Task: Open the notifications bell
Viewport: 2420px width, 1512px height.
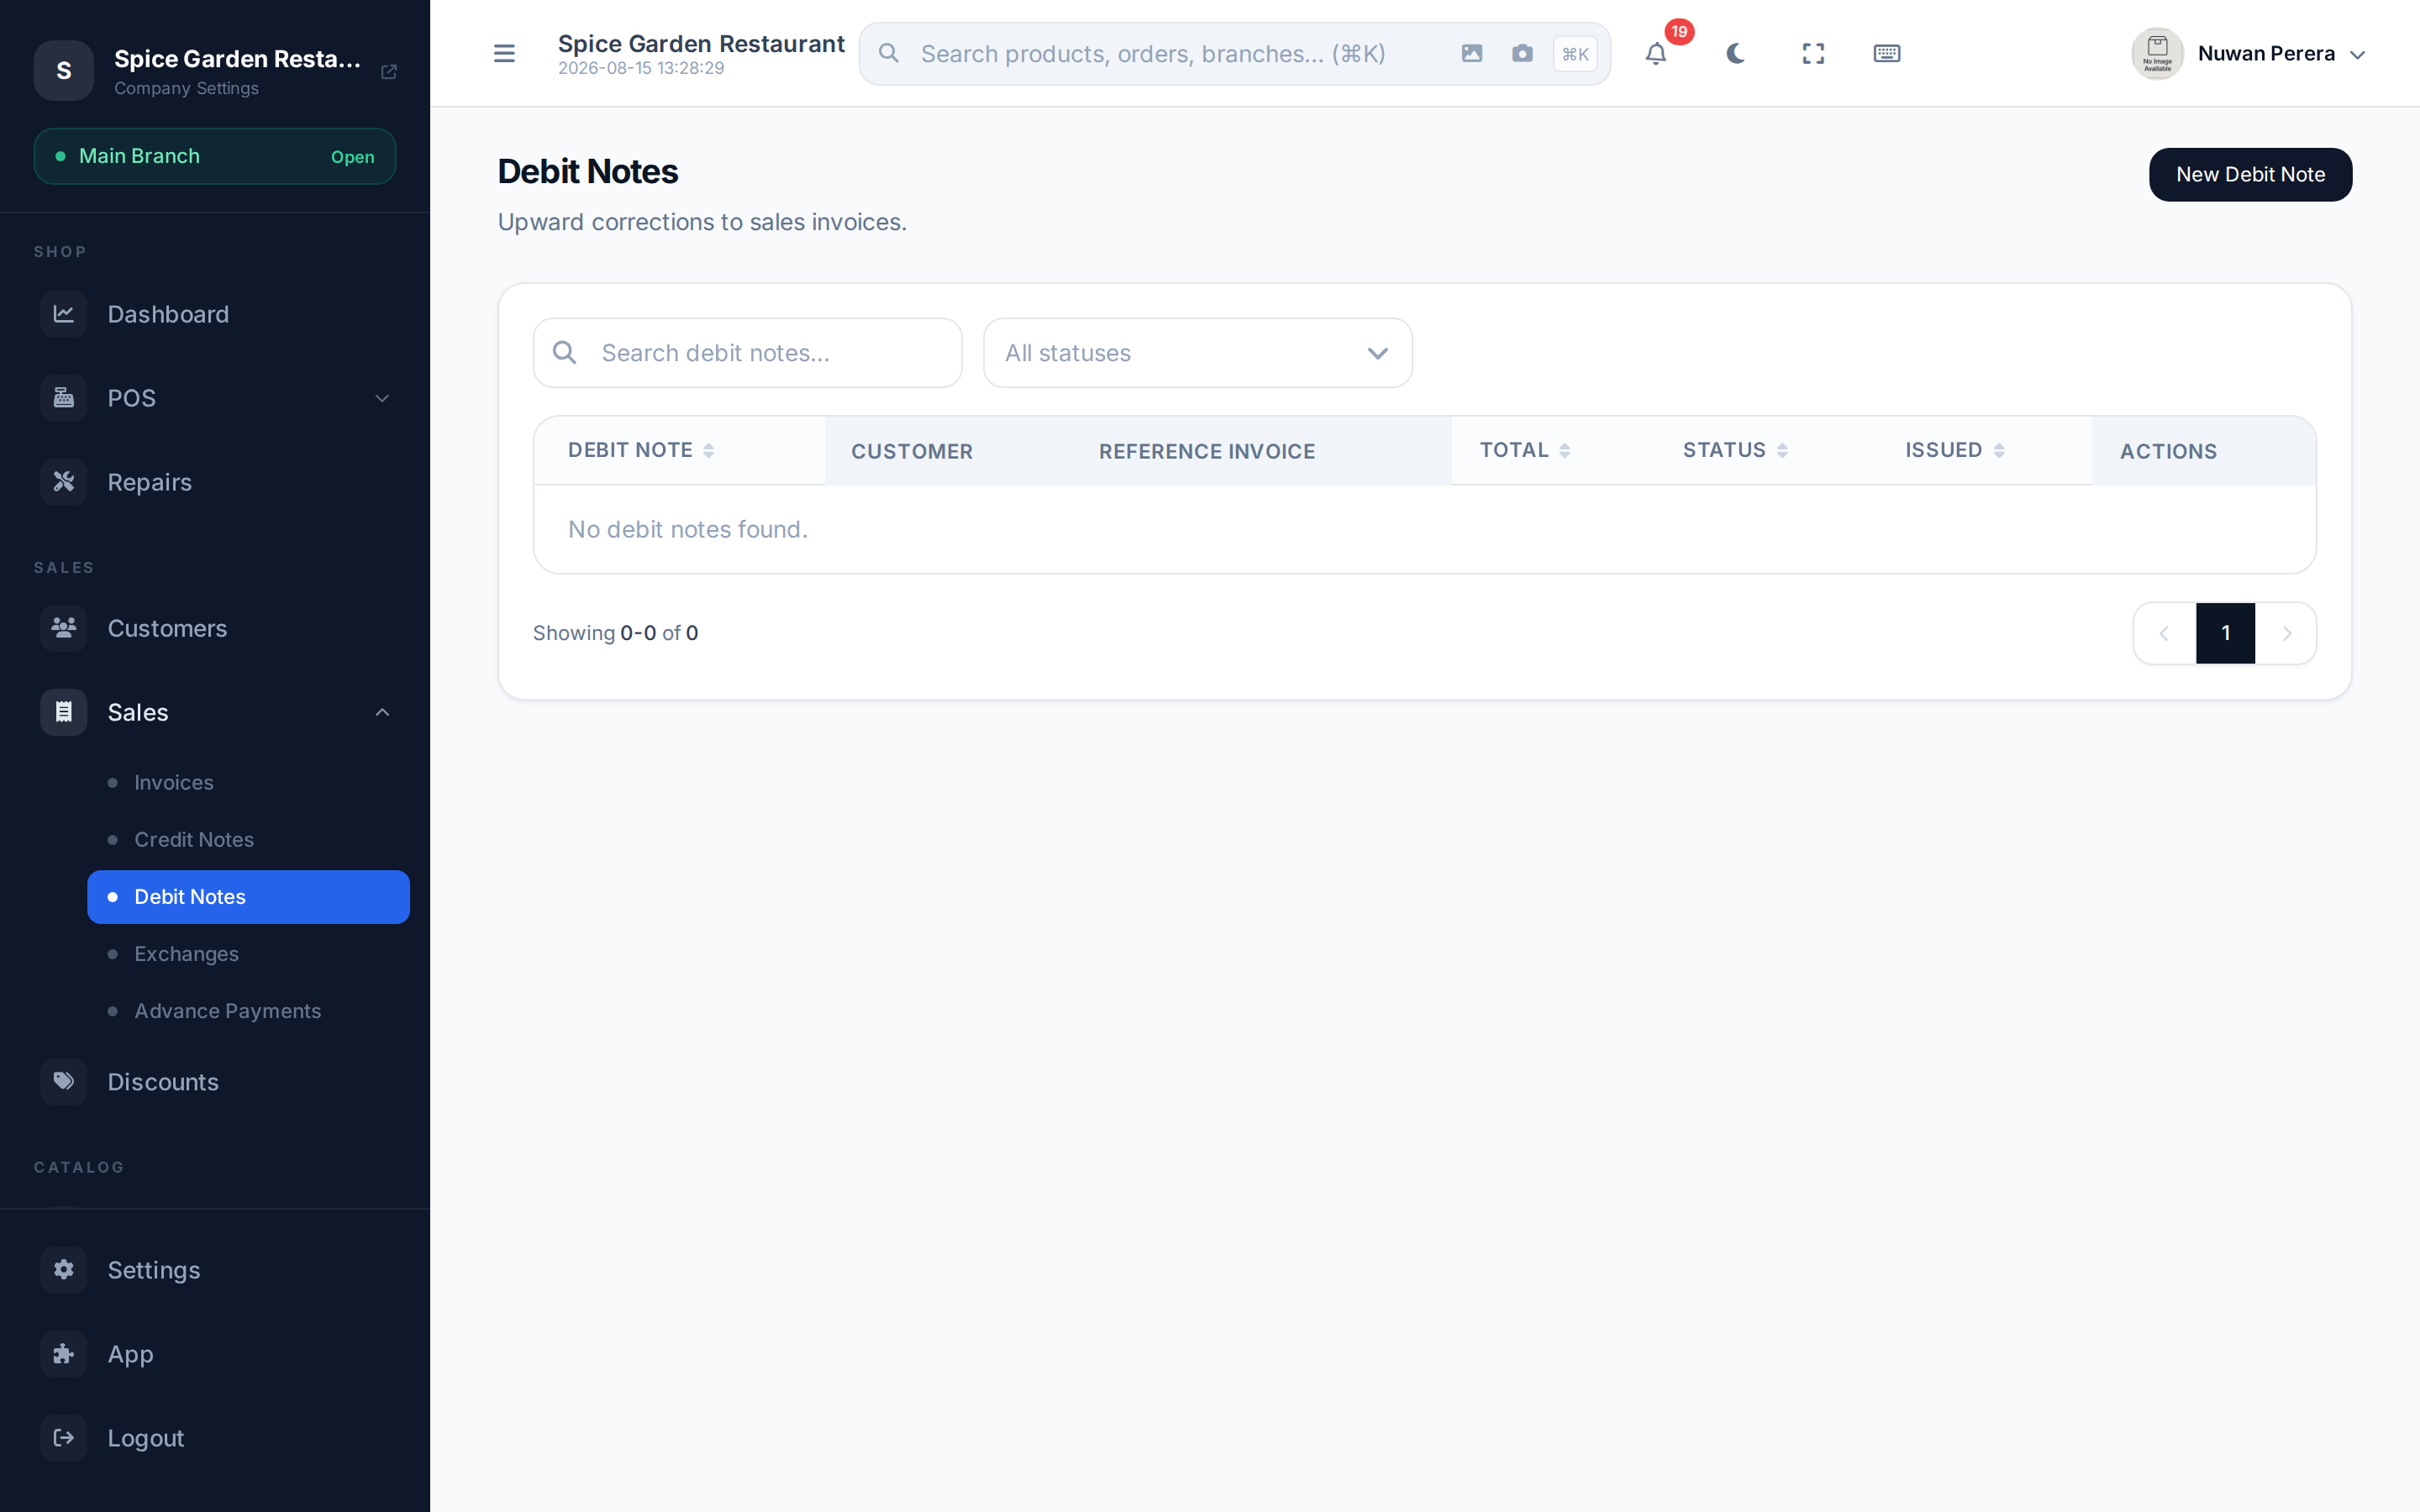Action: [1656, 54]
